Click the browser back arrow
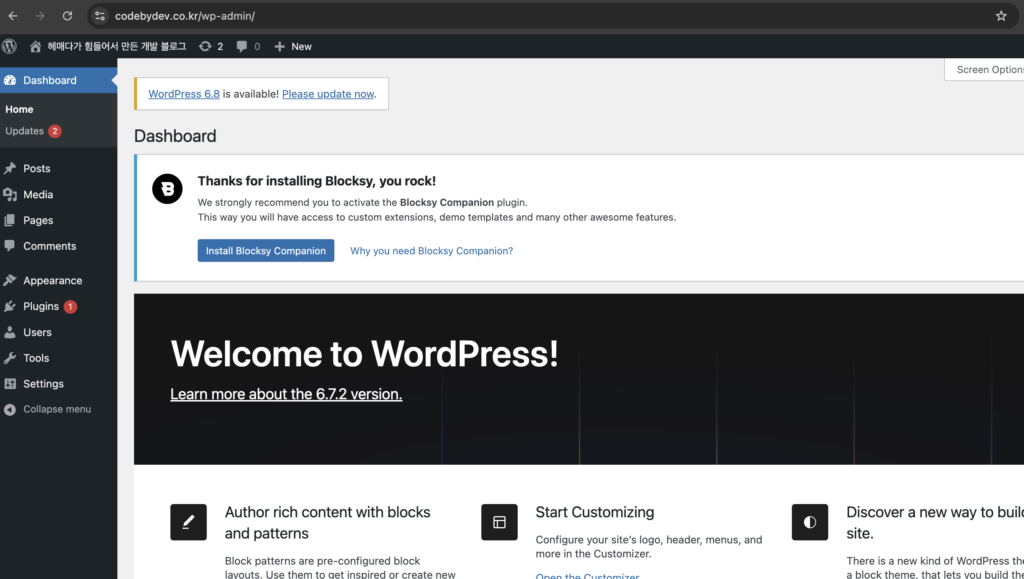Viewport: 1024px width, 579px height. [x=13, y=16]
